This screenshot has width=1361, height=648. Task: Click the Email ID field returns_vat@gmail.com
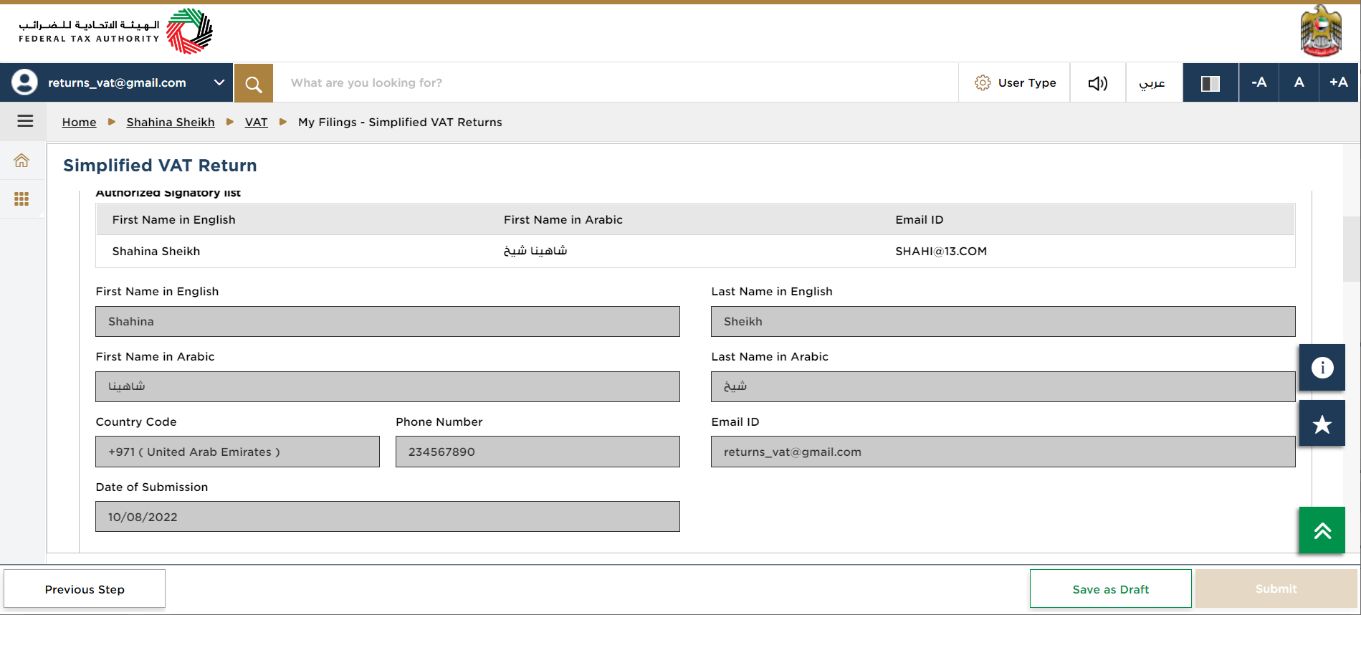pos(1003,451)
